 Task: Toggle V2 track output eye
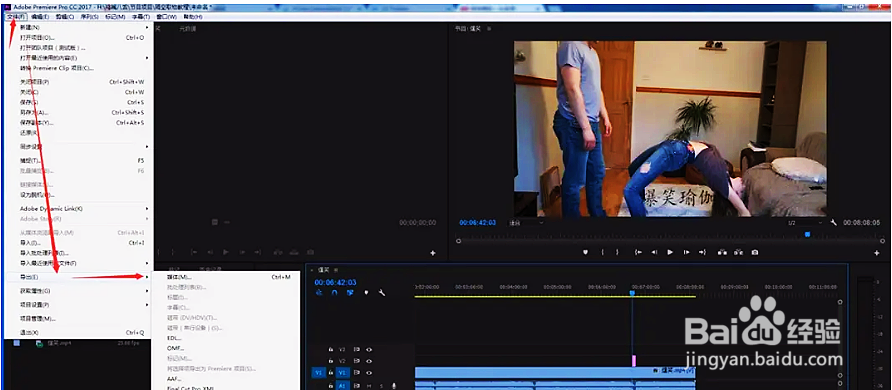[369, 360]
